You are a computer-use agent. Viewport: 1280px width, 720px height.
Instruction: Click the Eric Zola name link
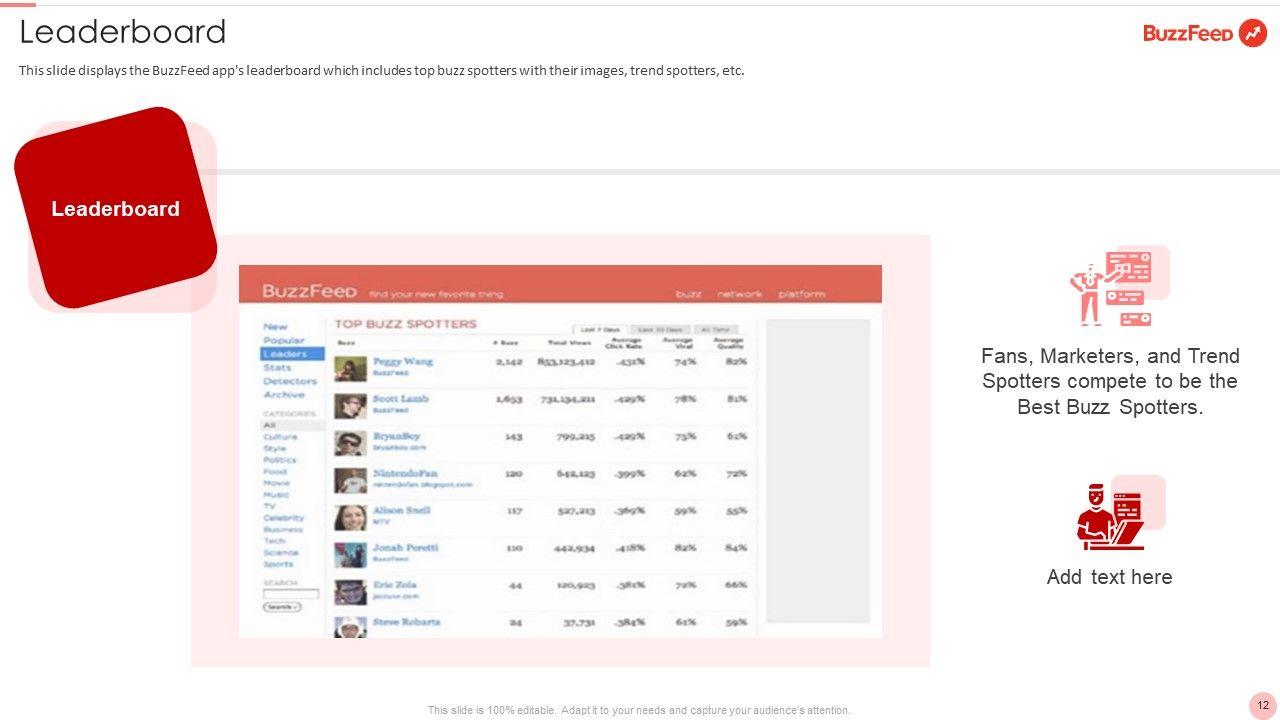pyautogui.click(x=394, y=584)
